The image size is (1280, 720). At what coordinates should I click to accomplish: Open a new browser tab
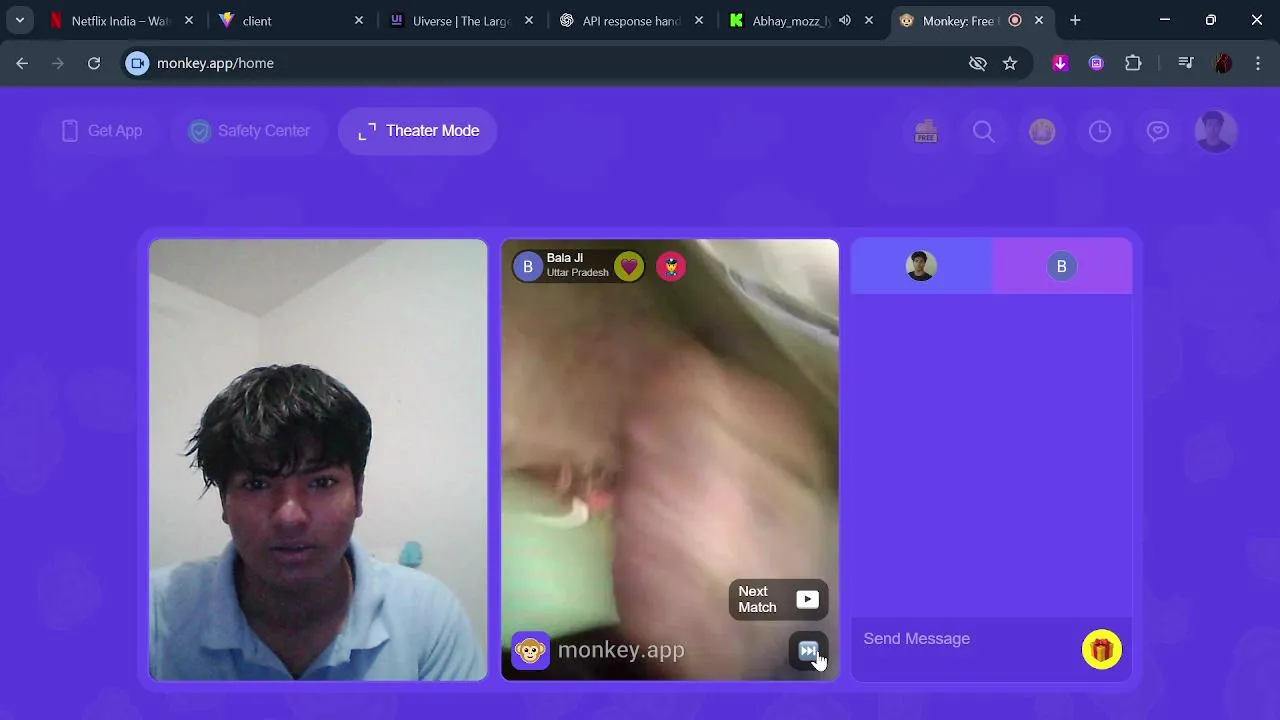click(x=1075, y=20)
